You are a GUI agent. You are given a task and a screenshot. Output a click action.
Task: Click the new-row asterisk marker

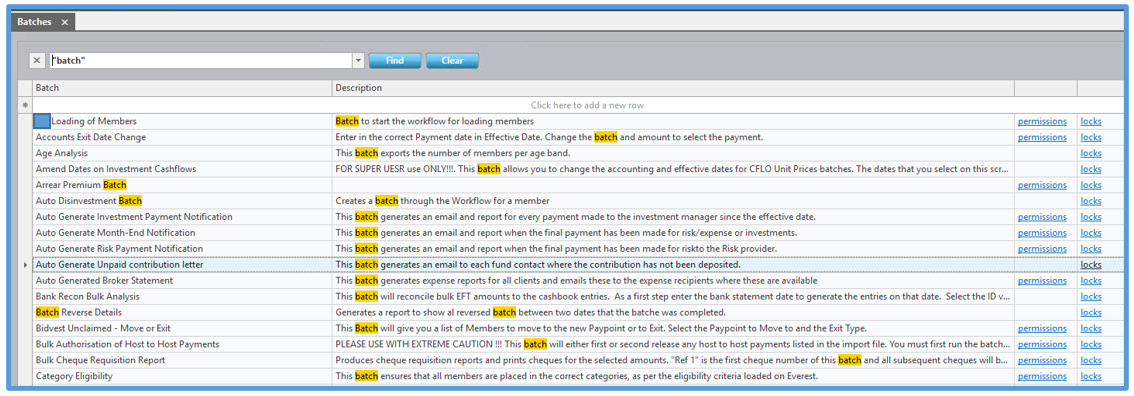(x=25, y=106)
